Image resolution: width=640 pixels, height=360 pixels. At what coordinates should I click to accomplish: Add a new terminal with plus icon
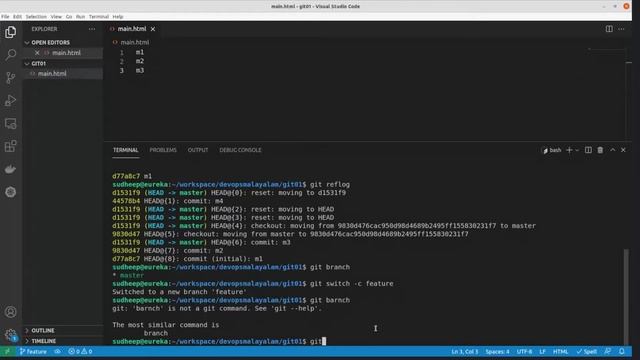569,150
